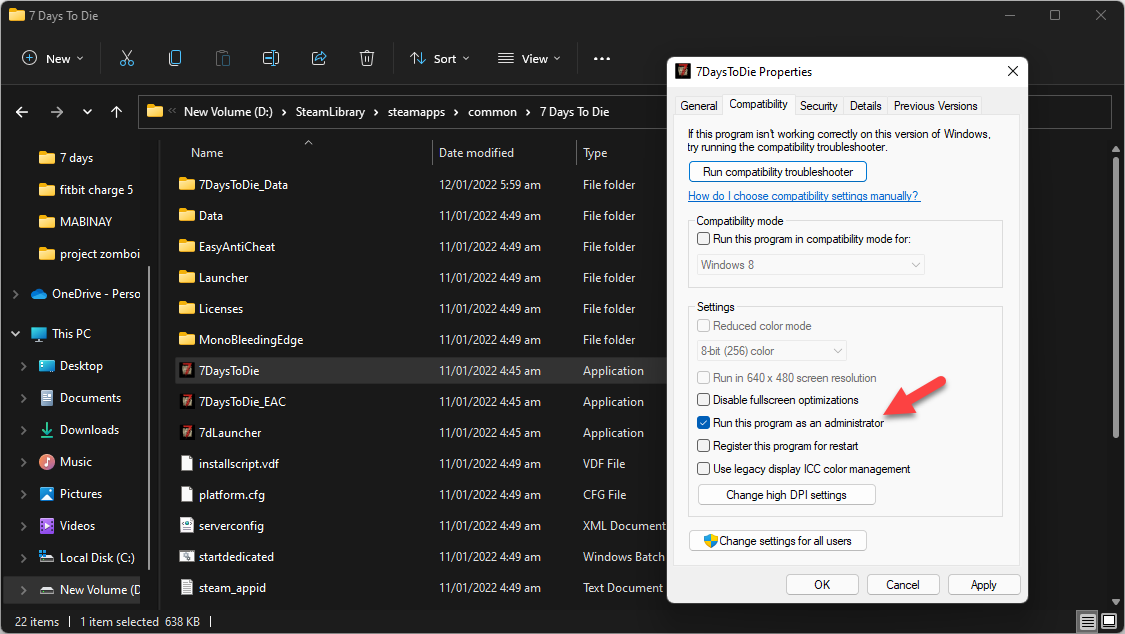Click OK in Properties dialog

(822, 585)
